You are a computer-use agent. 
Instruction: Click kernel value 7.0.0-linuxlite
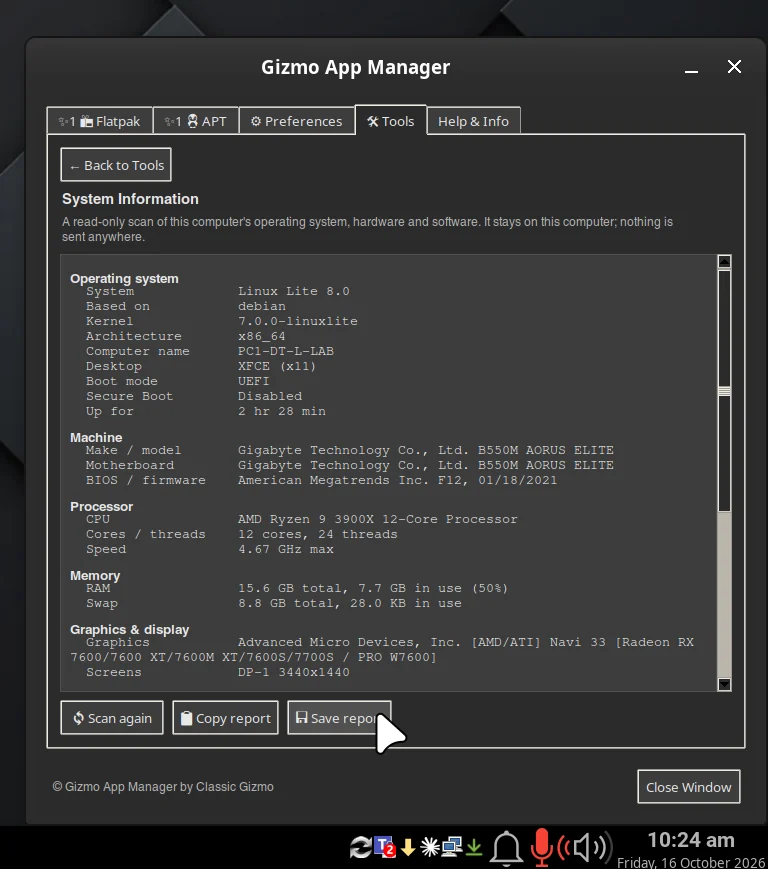[x=298, y=321]
